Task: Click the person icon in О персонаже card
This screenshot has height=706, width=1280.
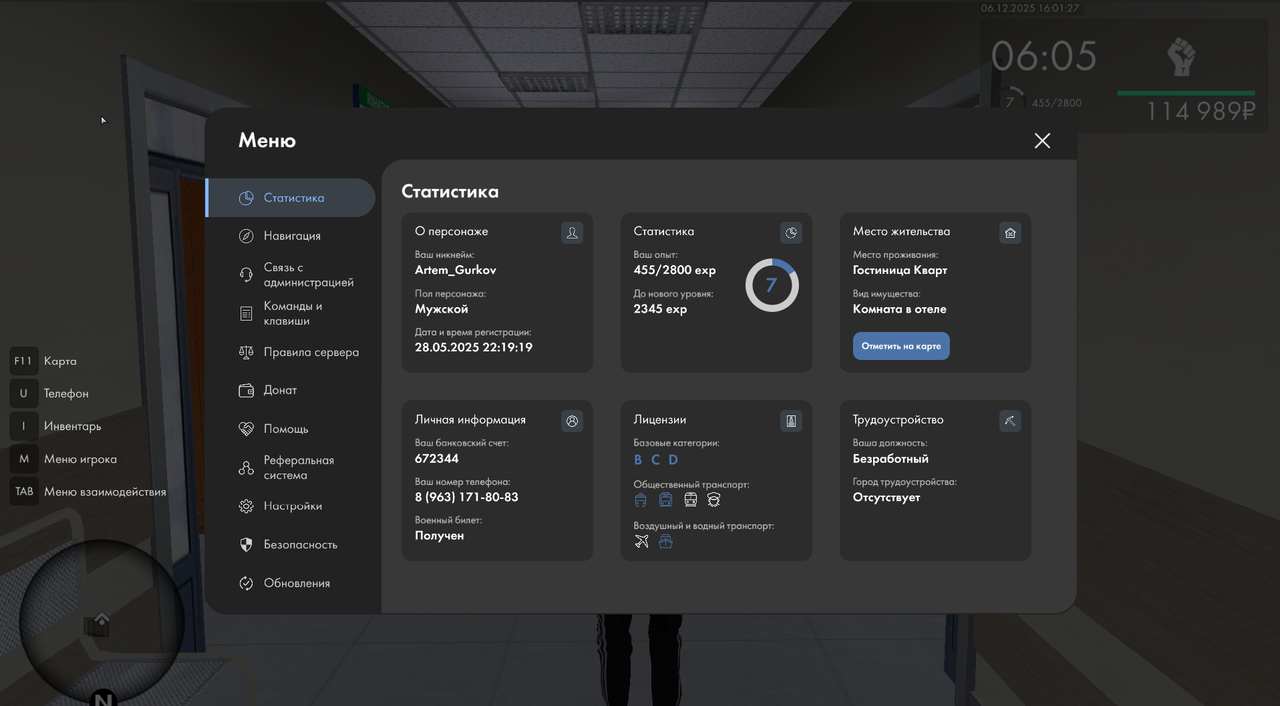Action: click(x=572, y=232)
